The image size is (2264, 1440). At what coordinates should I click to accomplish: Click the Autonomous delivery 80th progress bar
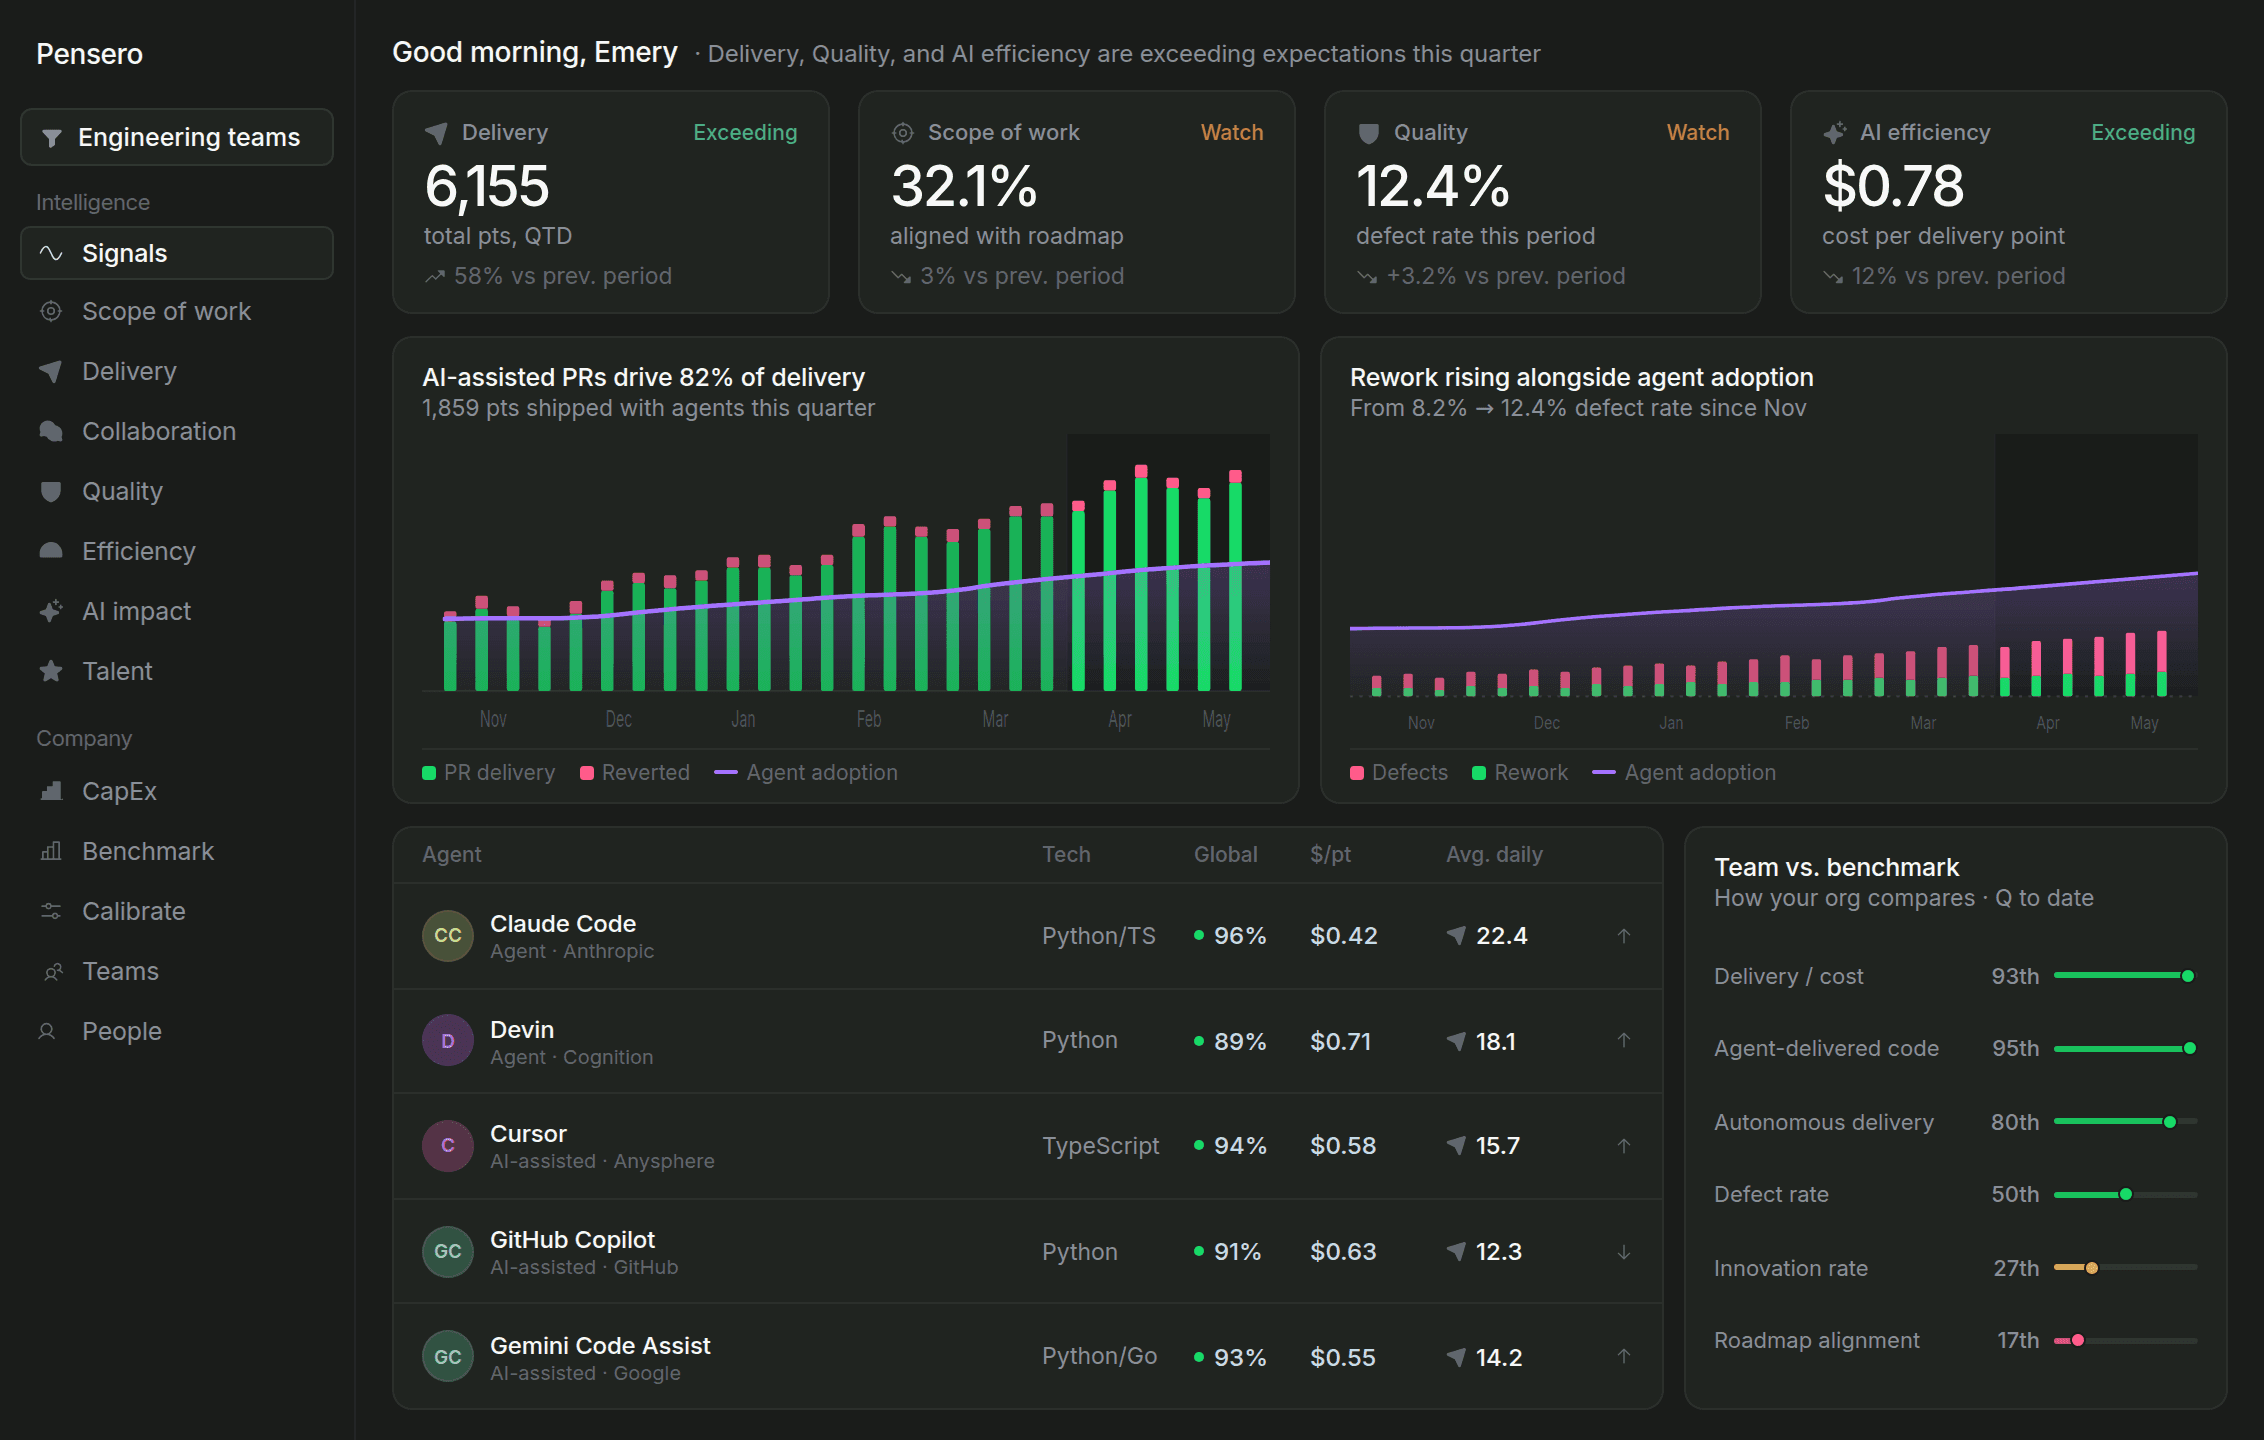click(2125, 1122)
